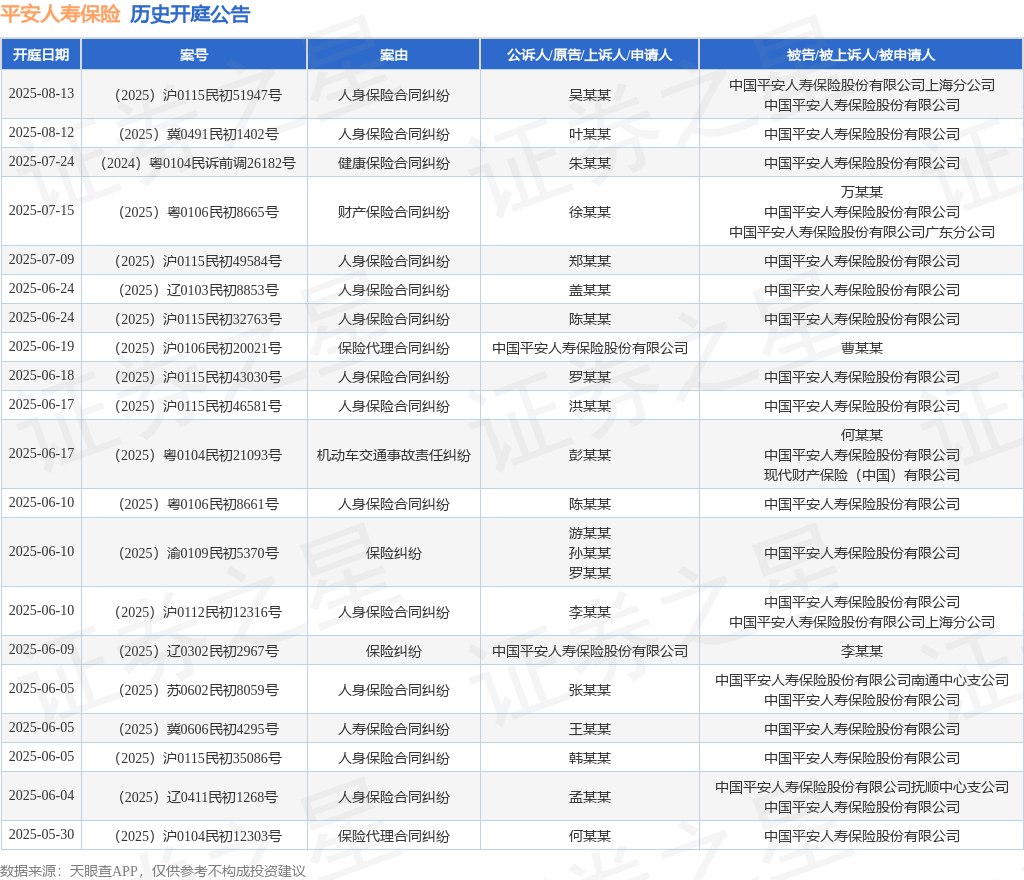Click the 平安人寿保险 title text
Screen dimensions: 1024x880
[x=60, y=14]
